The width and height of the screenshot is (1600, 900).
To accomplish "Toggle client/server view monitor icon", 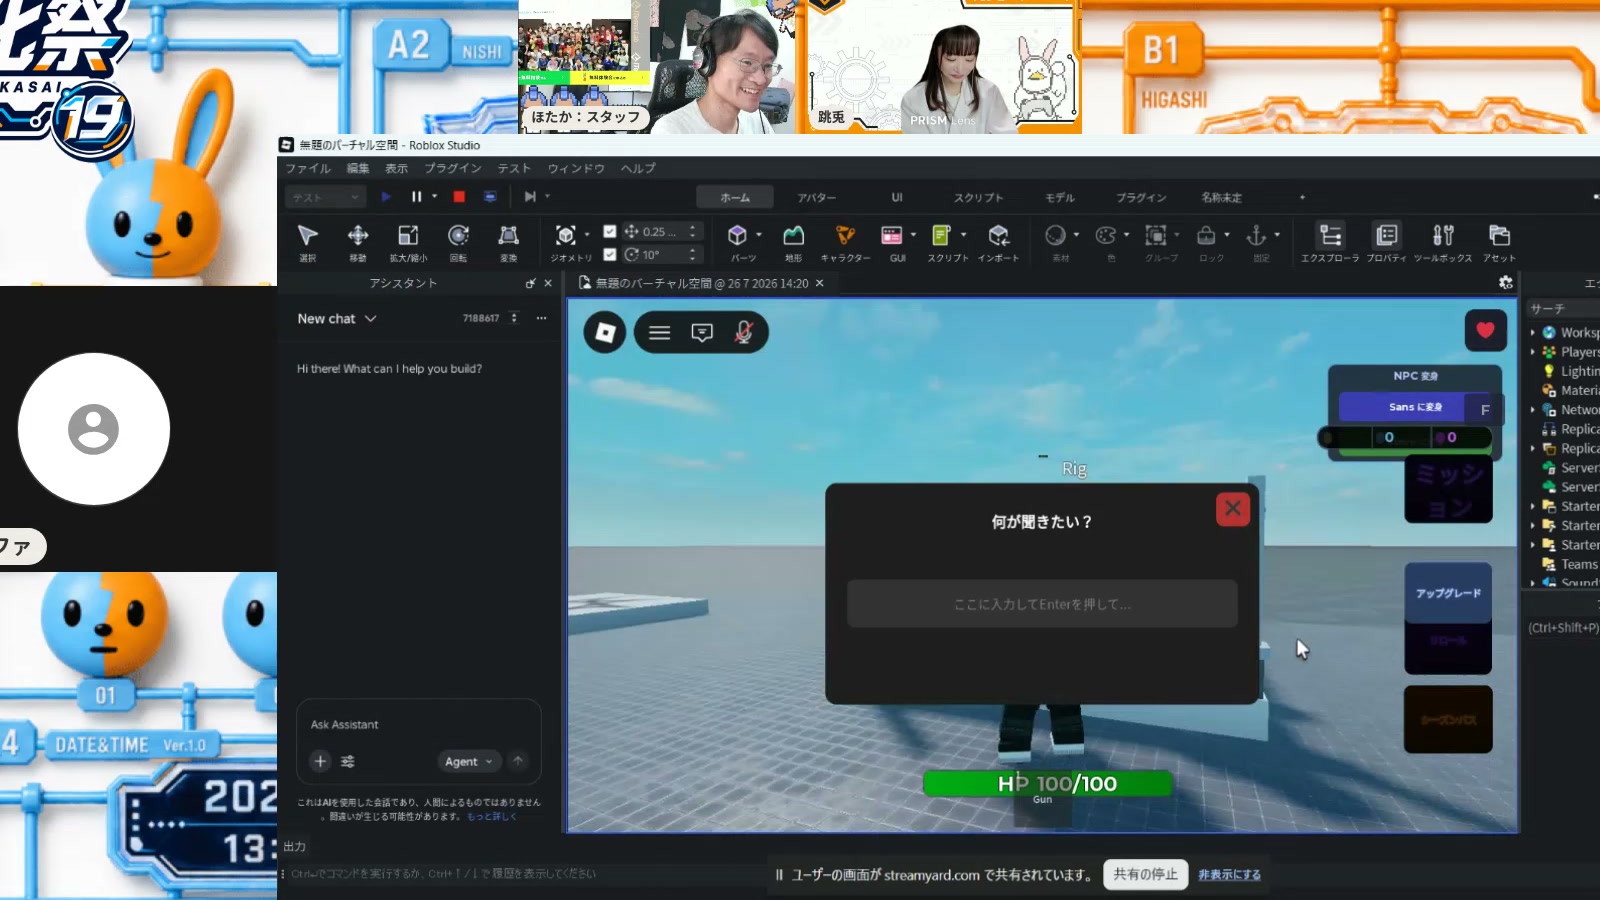I will point(490,197).
